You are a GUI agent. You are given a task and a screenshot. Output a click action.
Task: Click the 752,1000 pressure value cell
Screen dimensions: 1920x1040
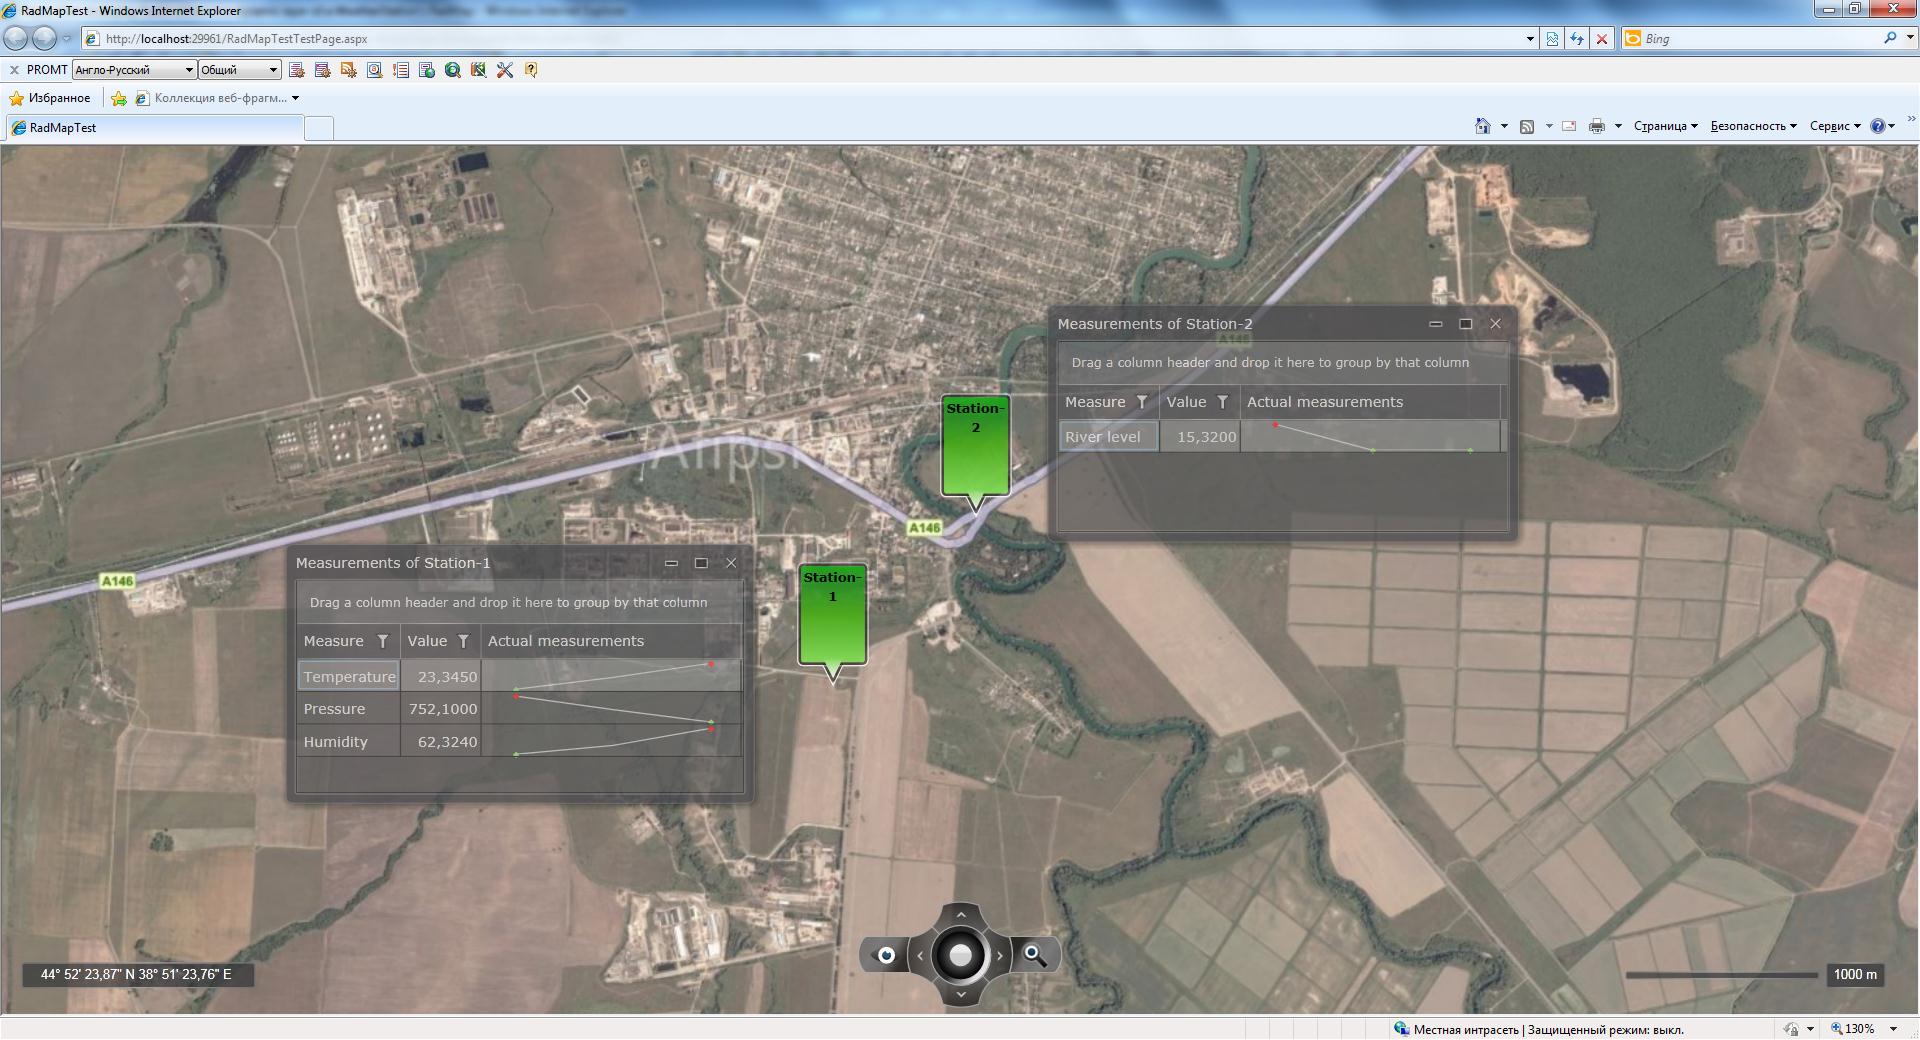(x=441, y=709)
